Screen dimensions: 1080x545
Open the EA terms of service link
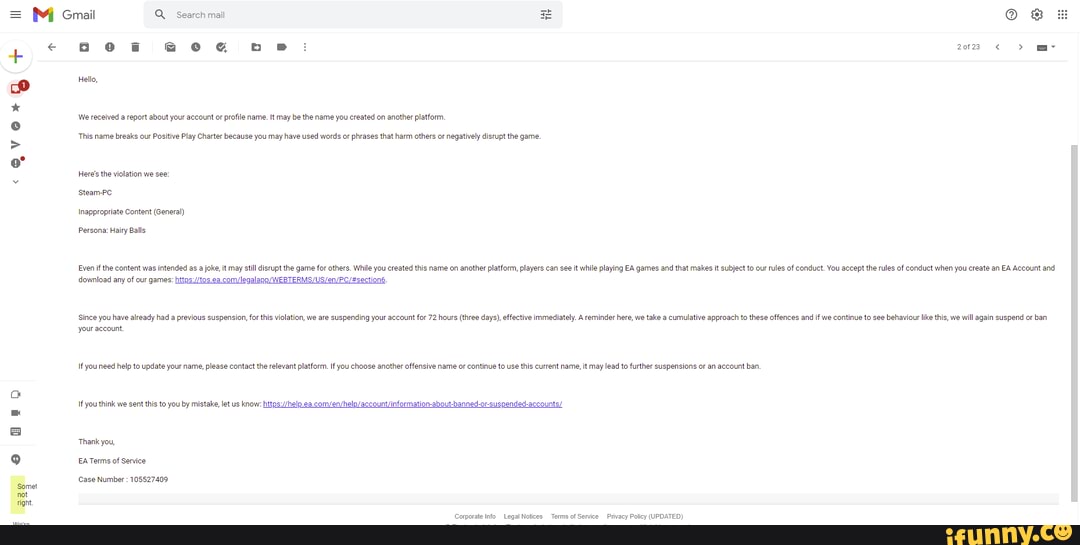pos(280,280)
